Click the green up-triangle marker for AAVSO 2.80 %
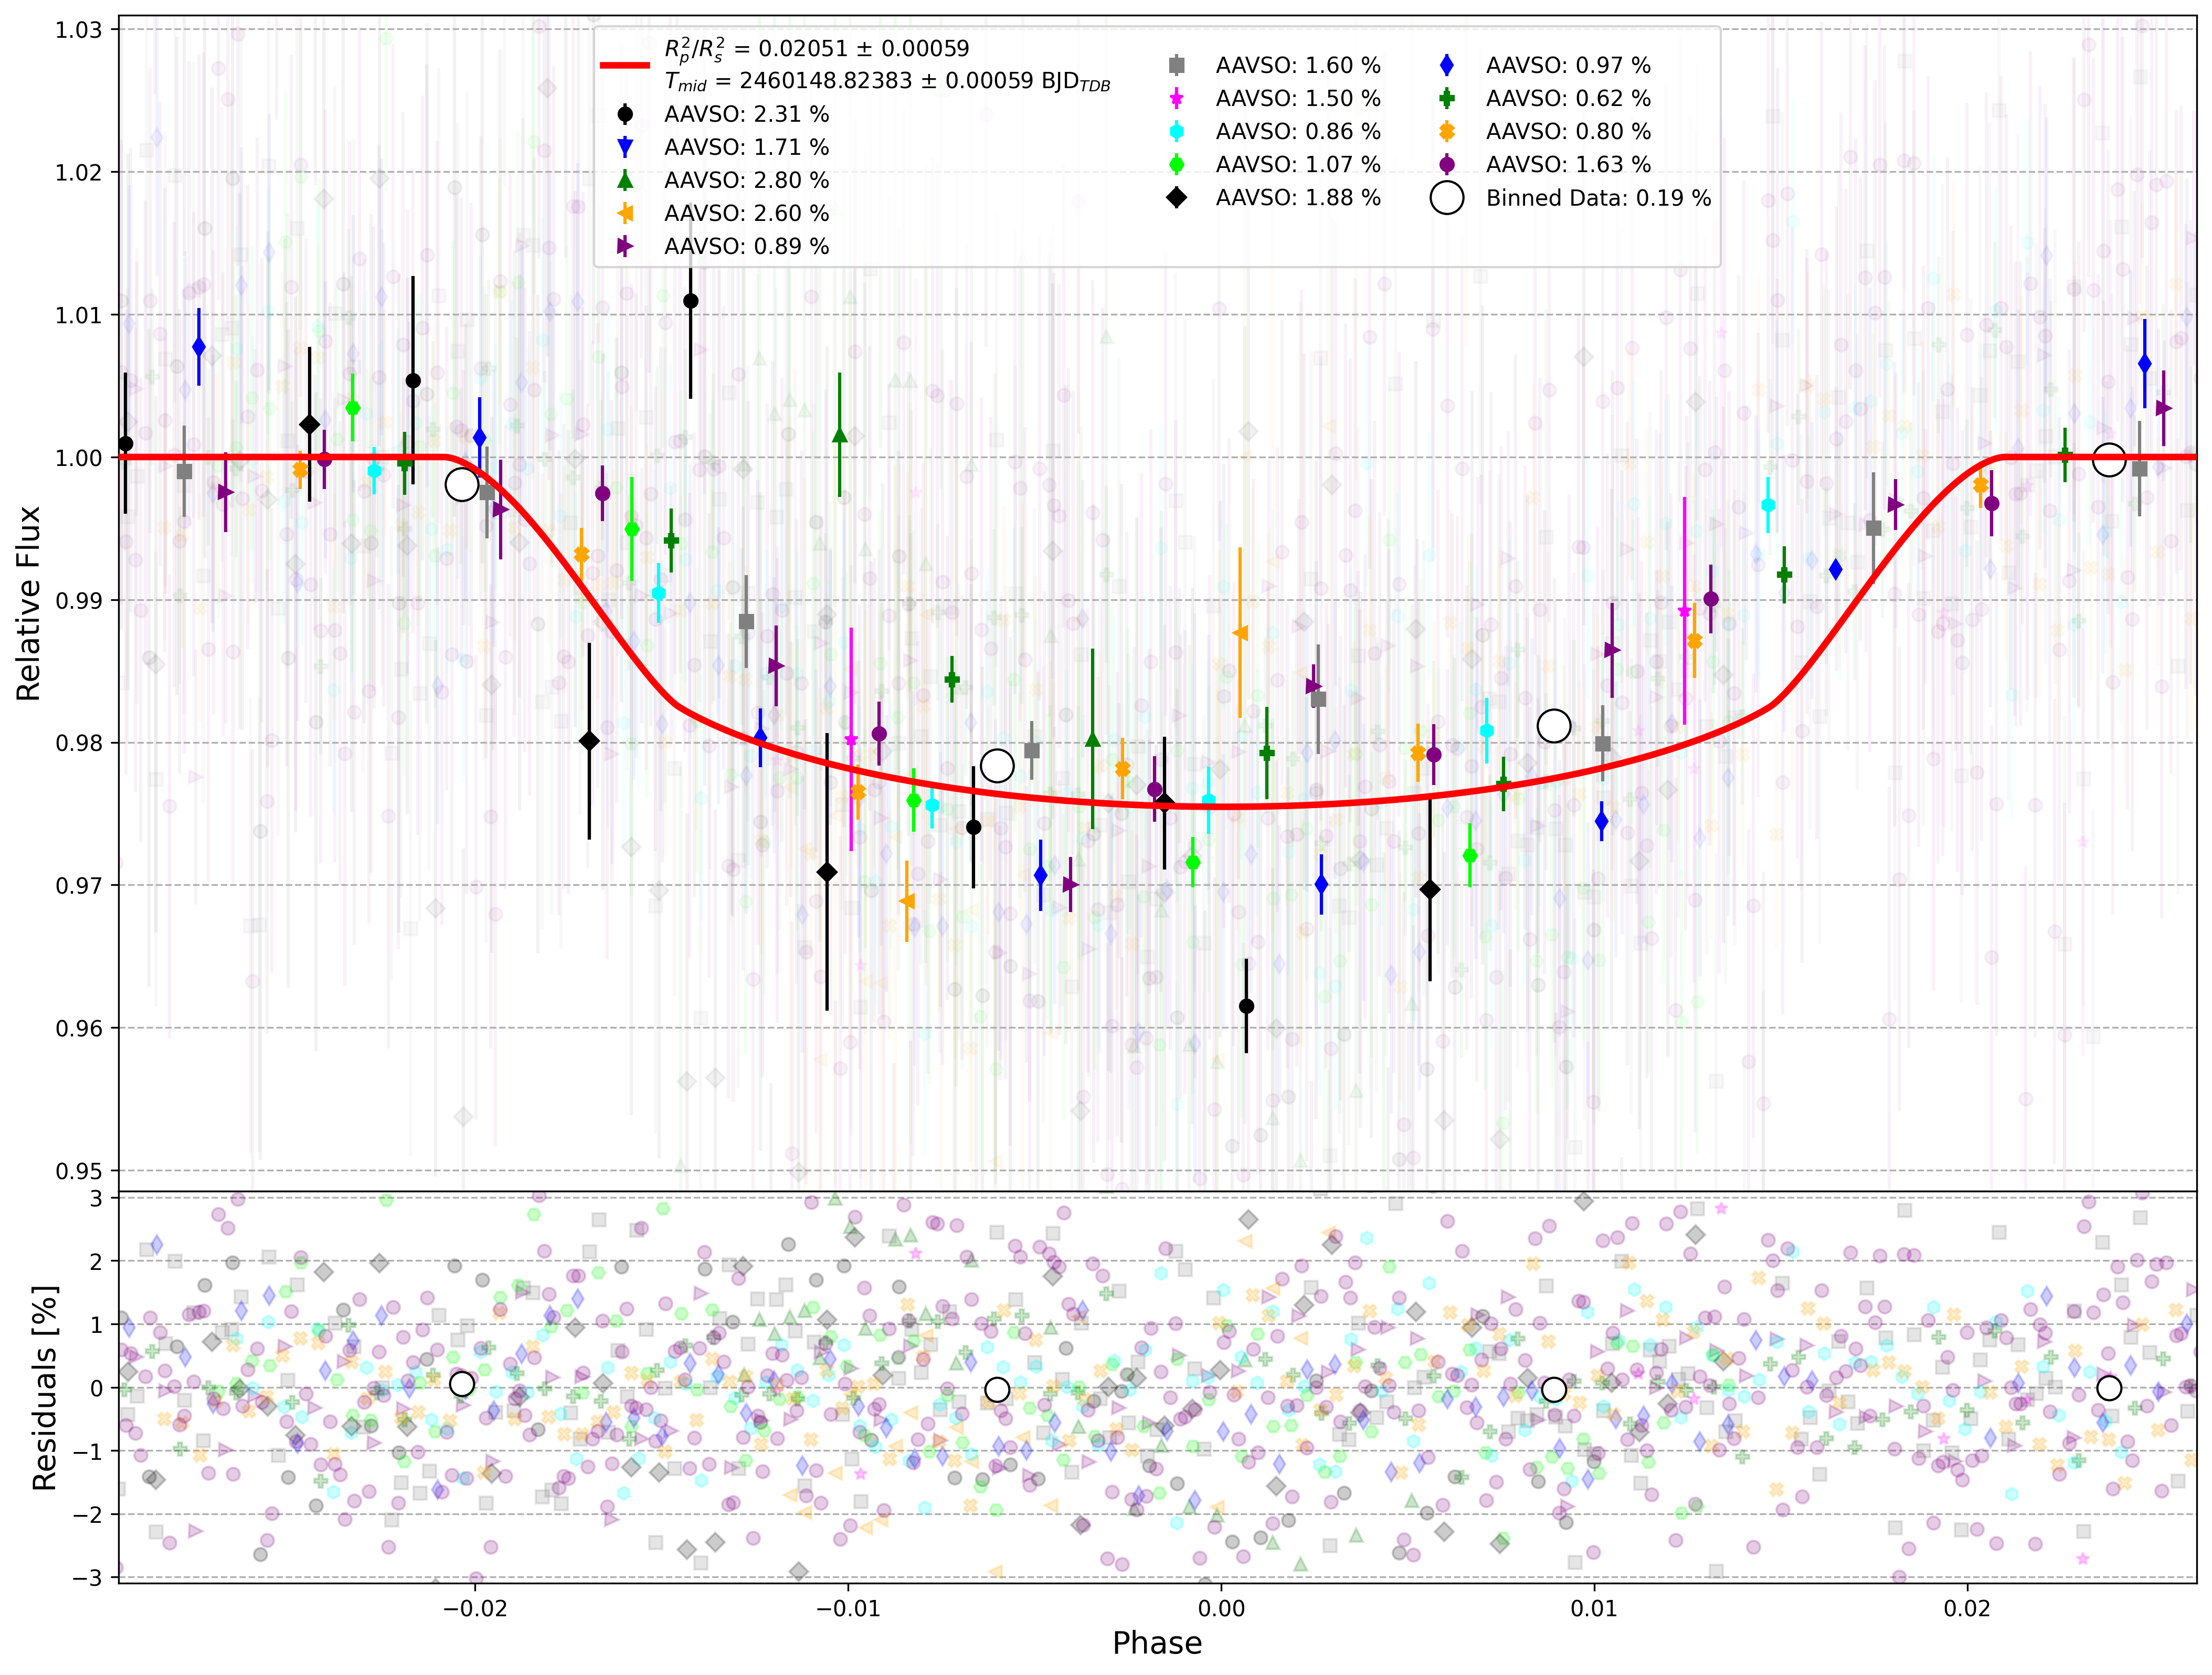This screenshot has width=2212, height=1675. point(625,180)
